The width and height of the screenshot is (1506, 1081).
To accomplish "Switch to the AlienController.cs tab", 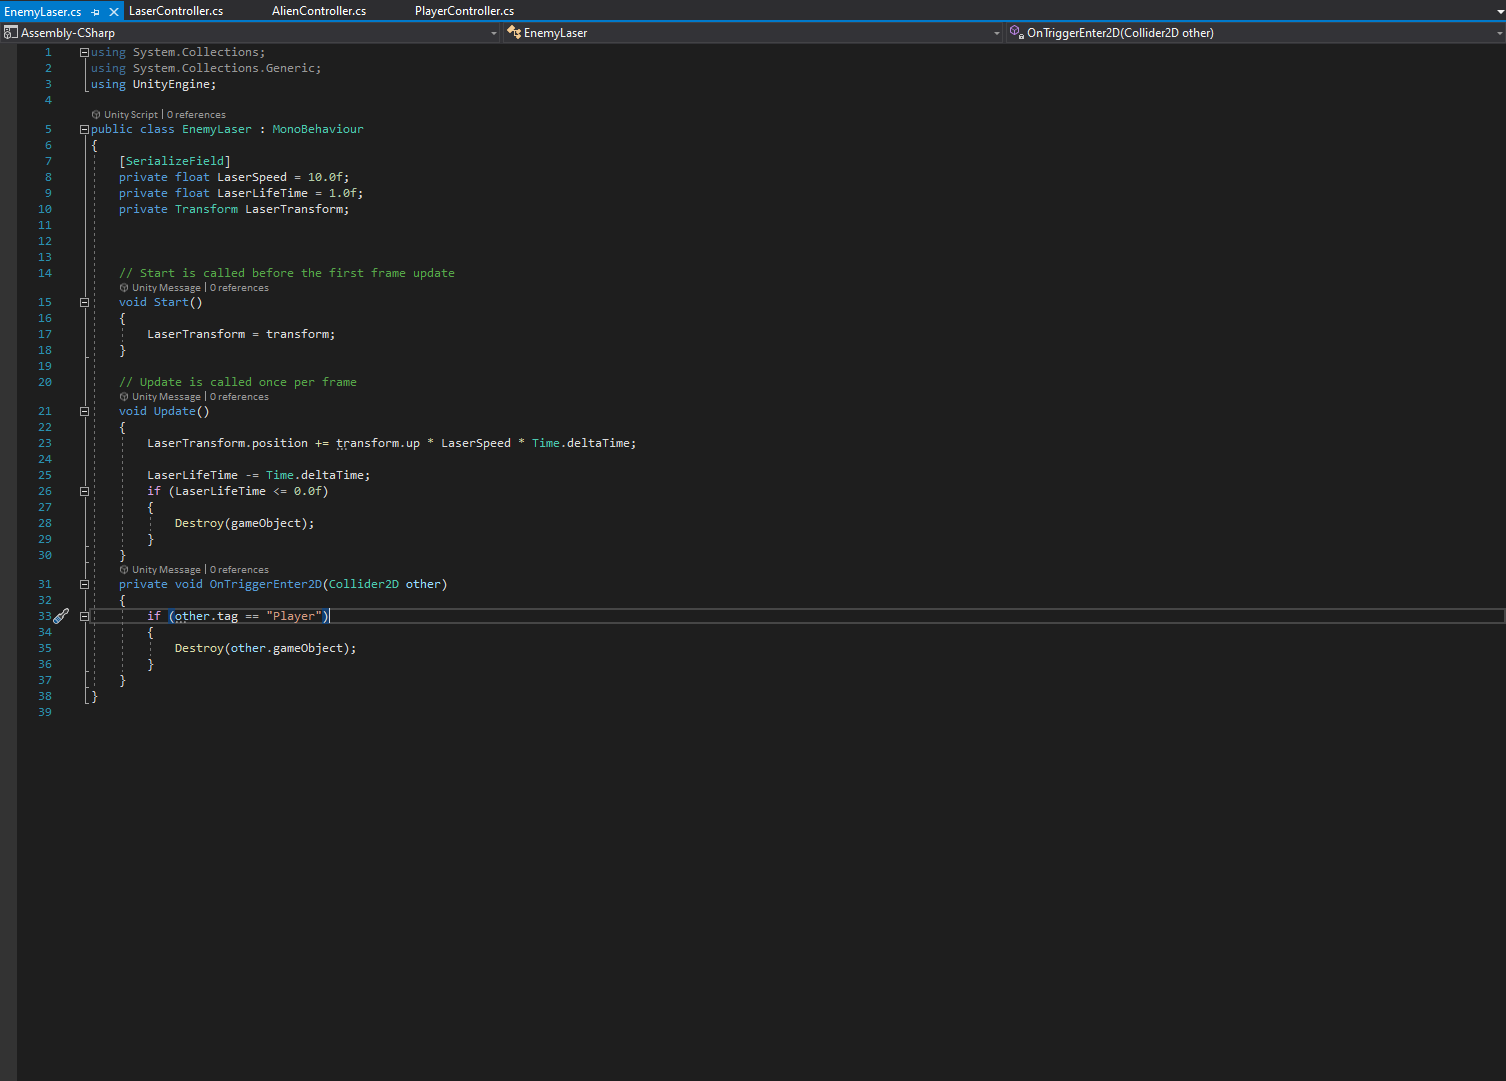I will (319, 11).
